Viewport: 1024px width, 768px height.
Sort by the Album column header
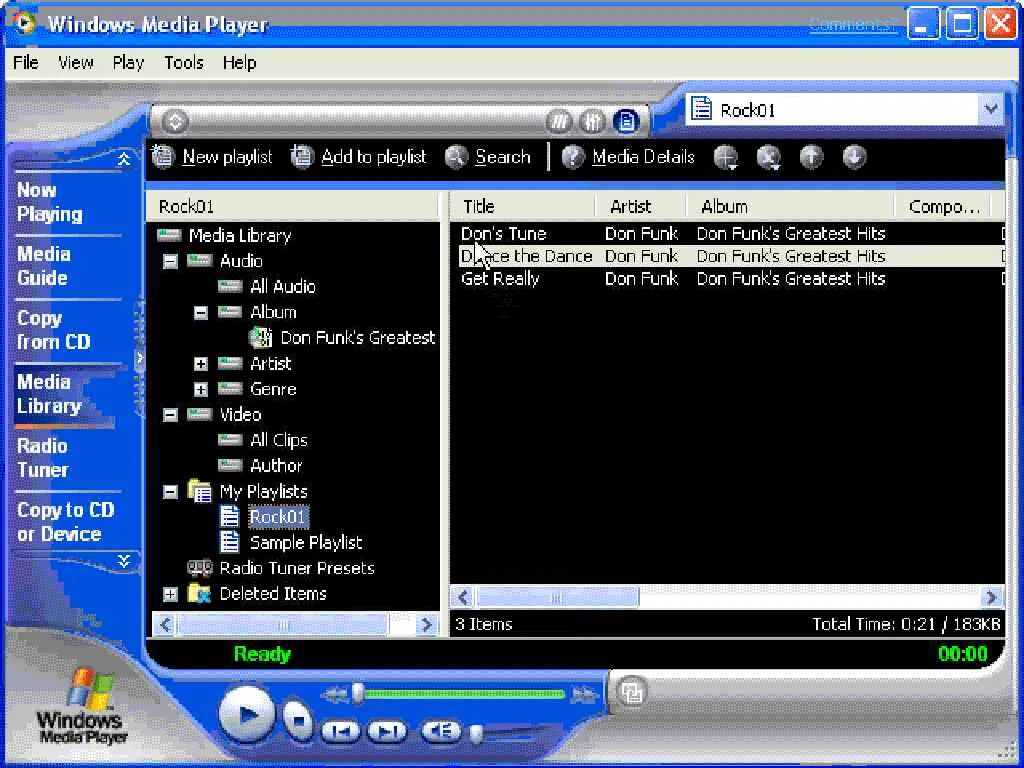tap(790, 207)
